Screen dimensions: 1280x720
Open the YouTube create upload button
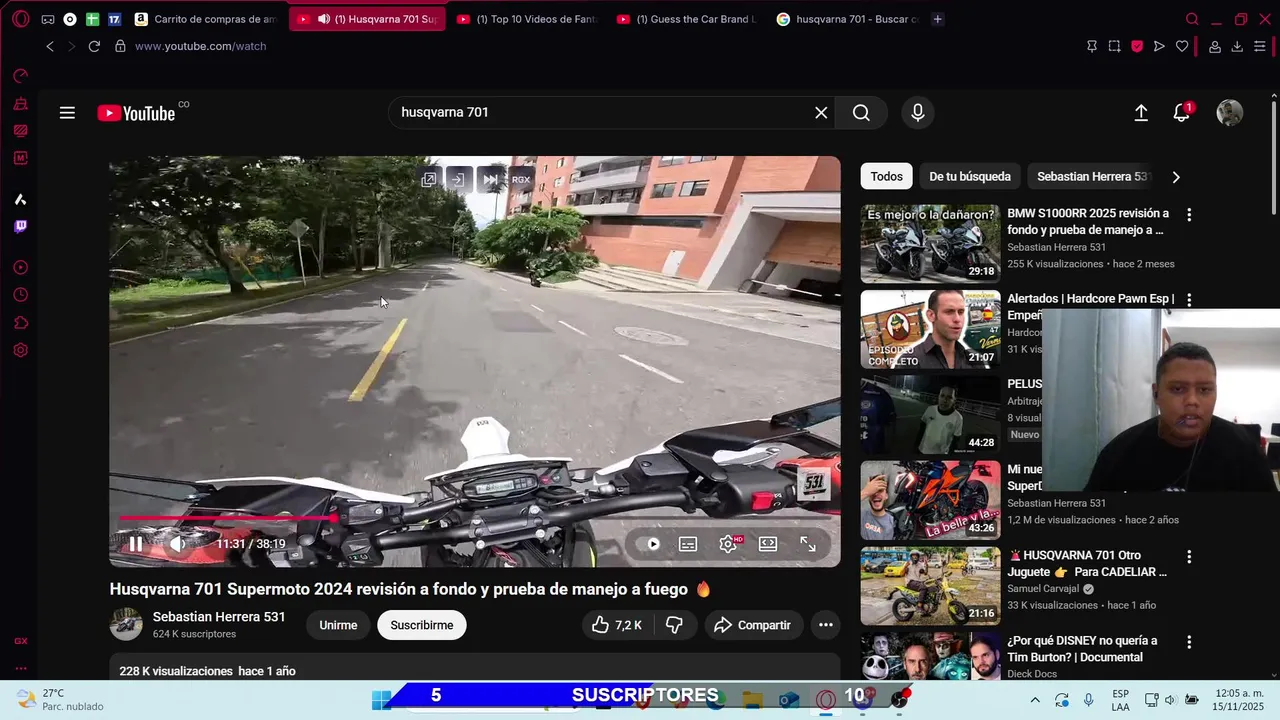tap(1141, 113)
